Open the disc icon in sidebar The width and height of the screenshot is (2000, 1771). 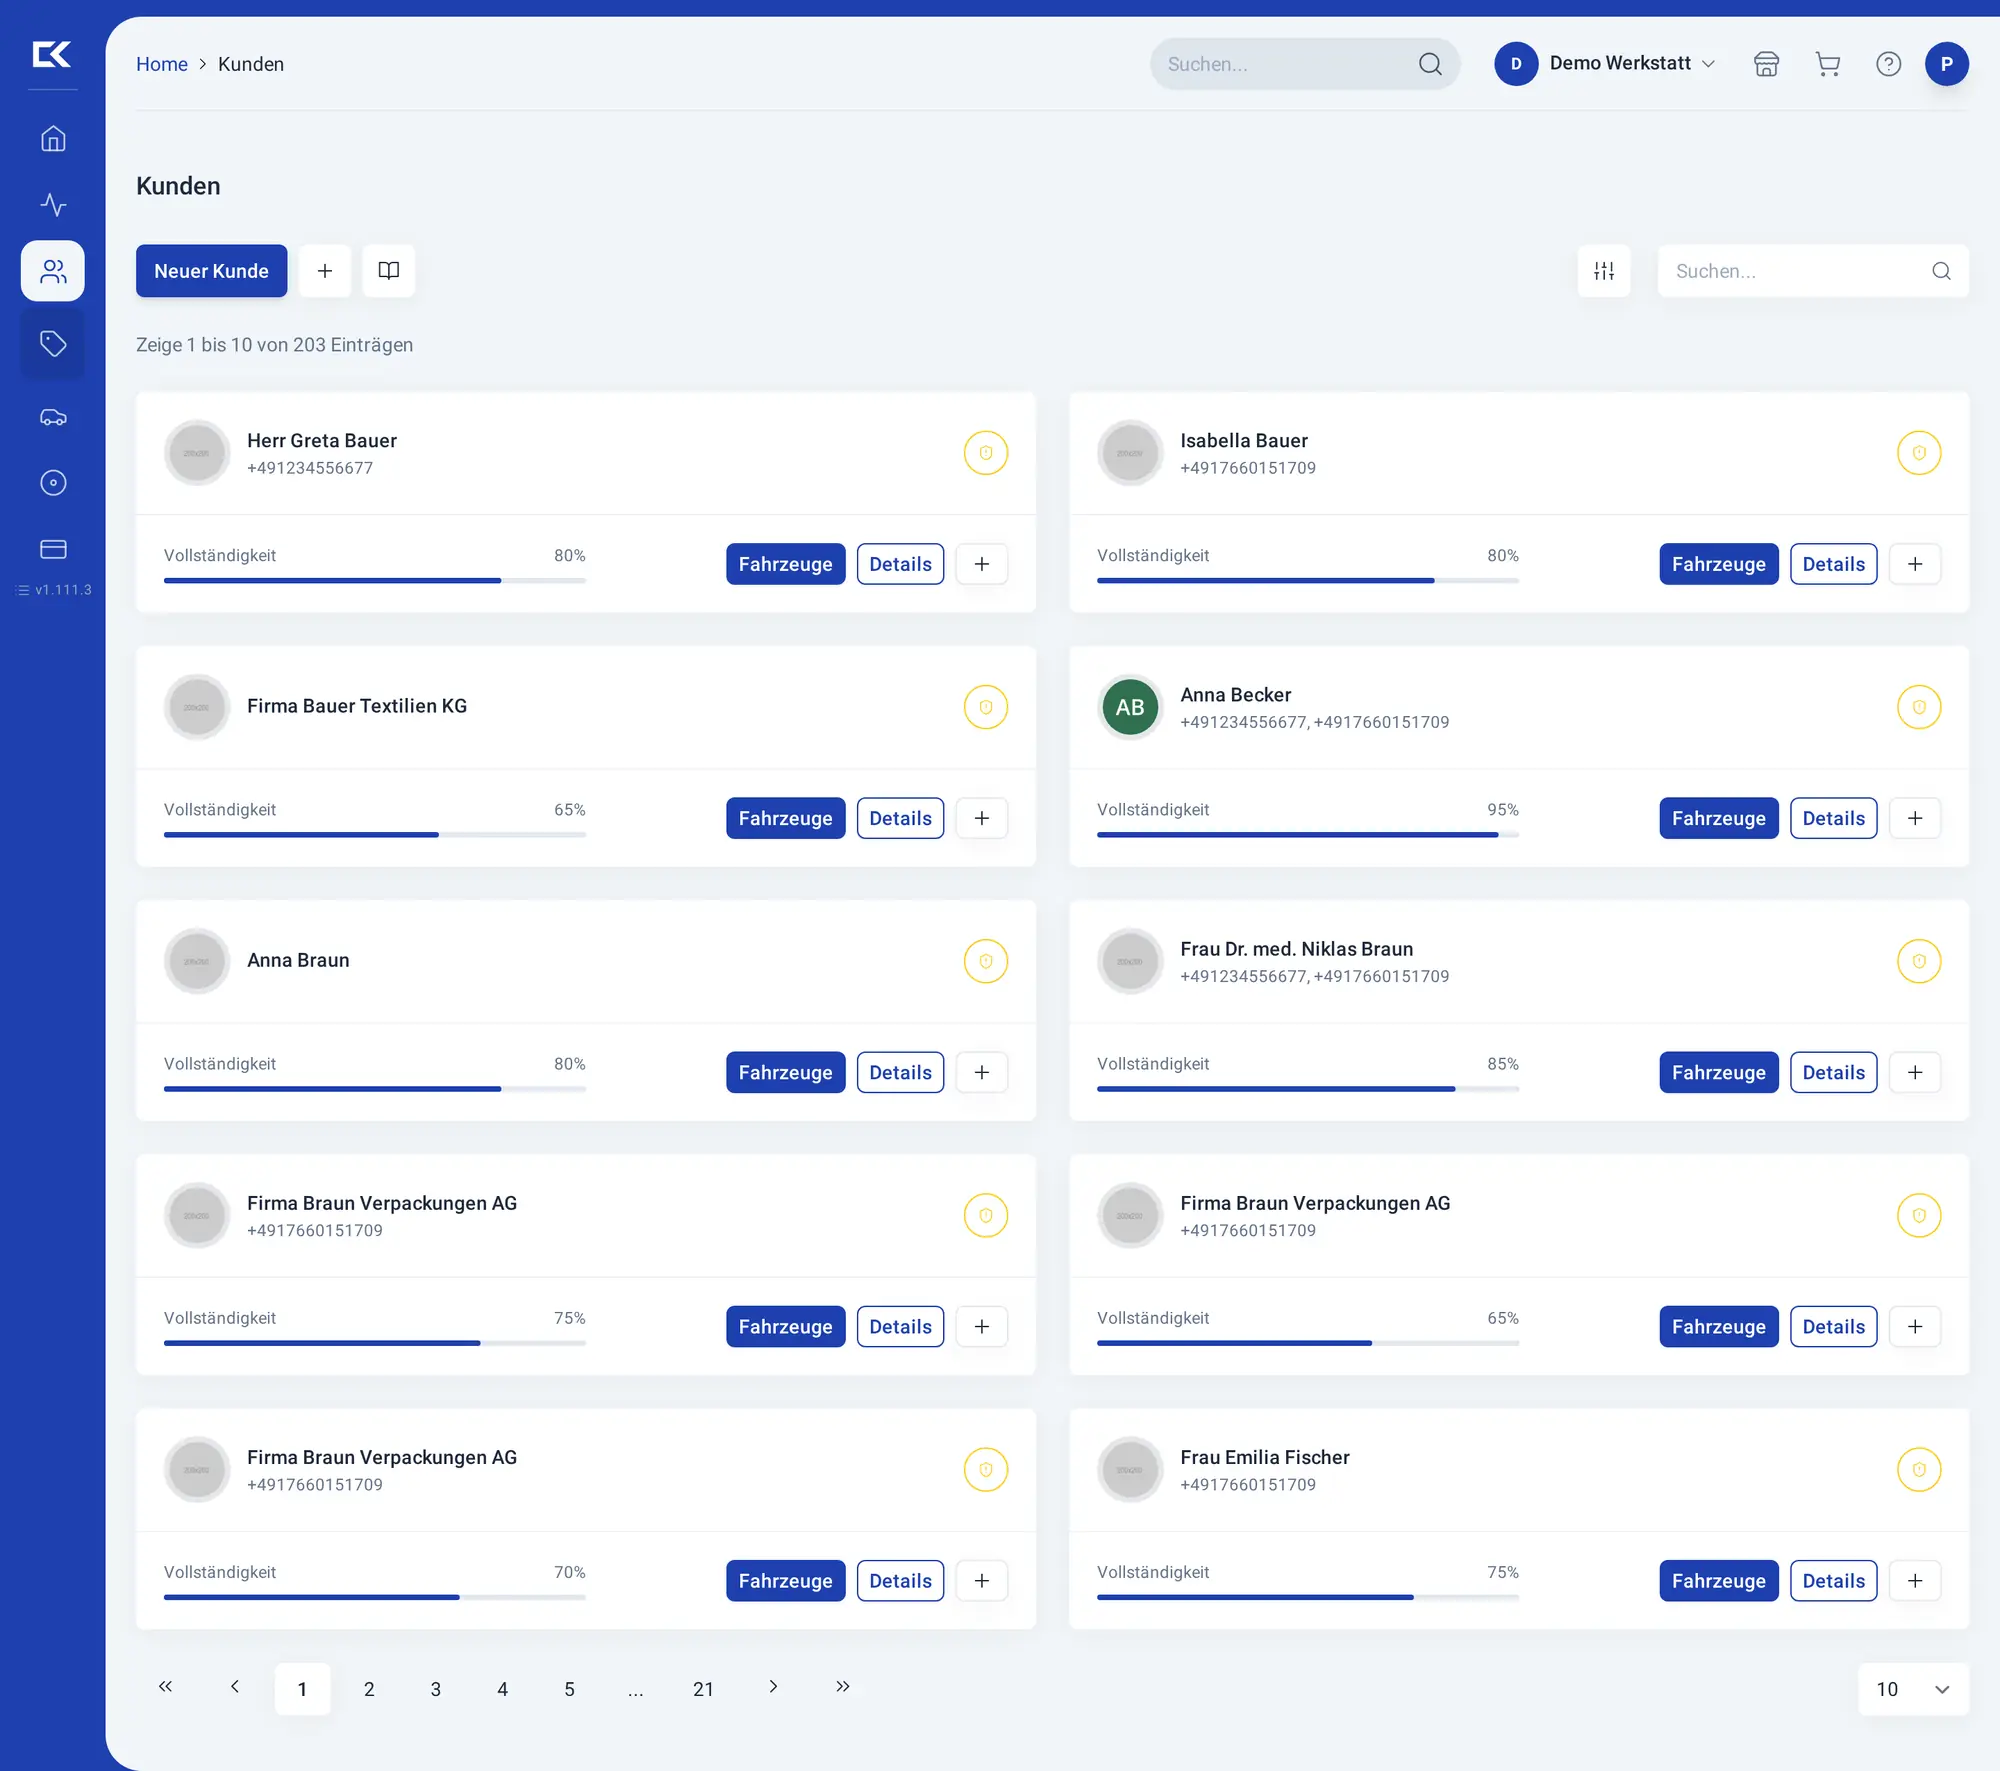tap(53, 483)
